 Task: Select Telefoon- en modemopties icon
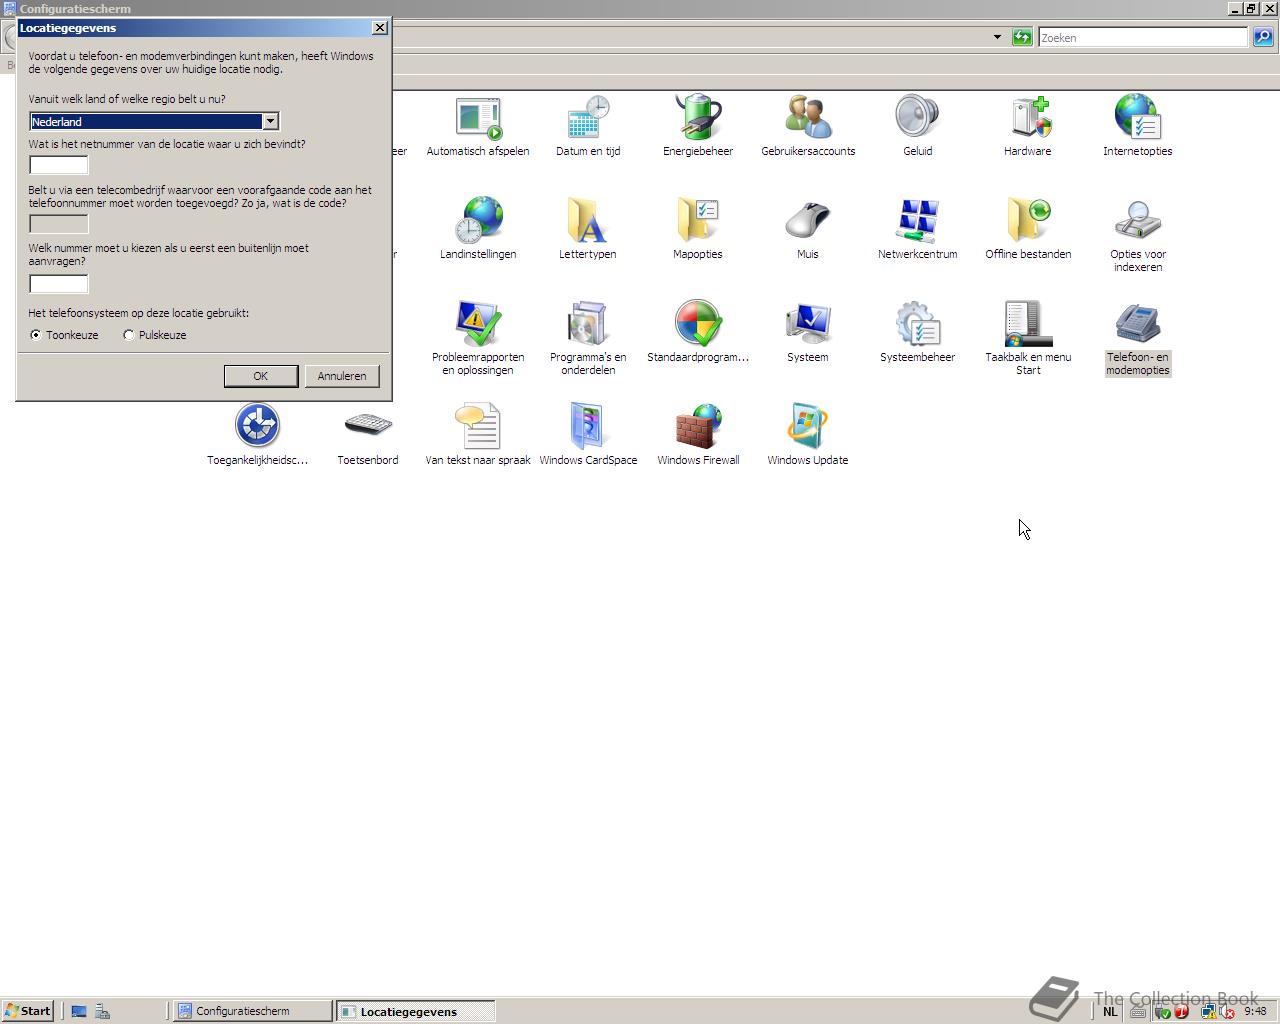click(1138, 324)
